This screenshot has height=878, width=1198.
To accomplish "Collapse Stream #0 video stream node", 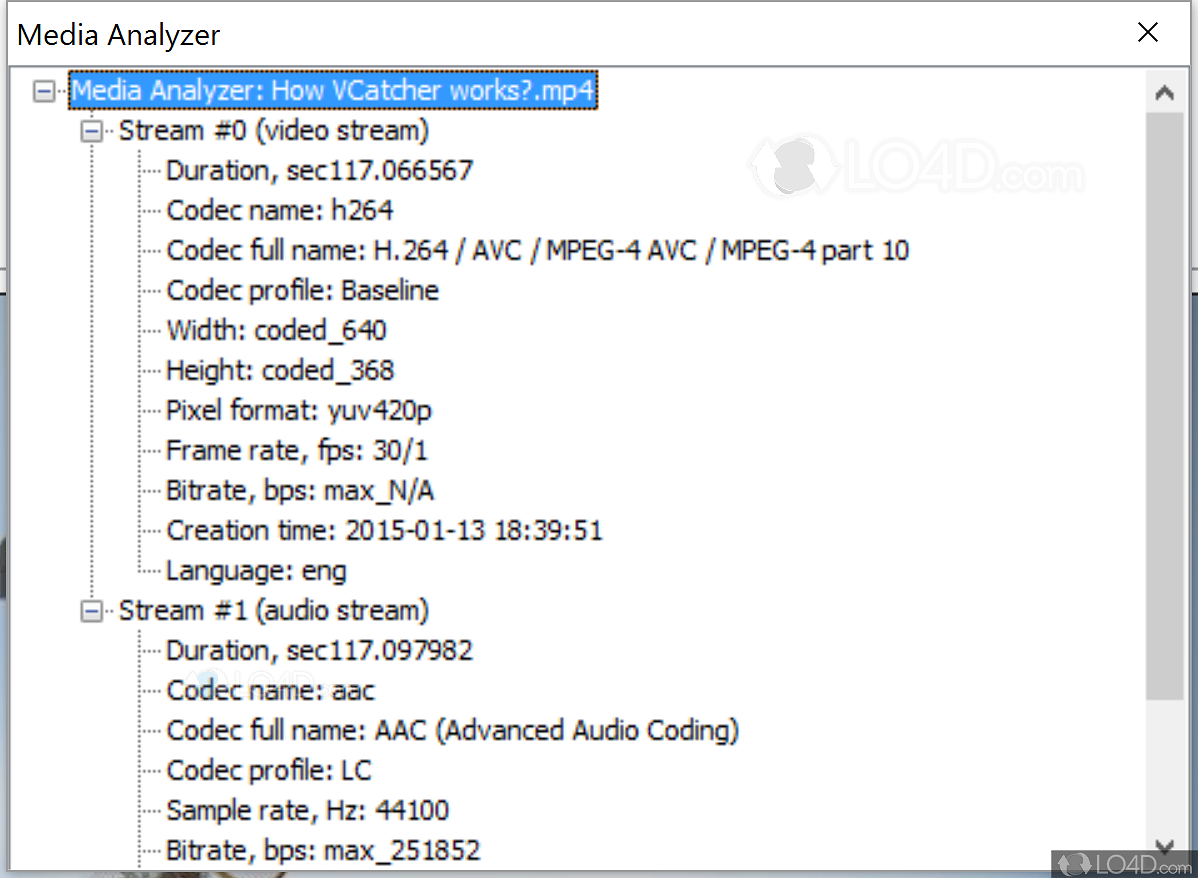I will 92,131.
